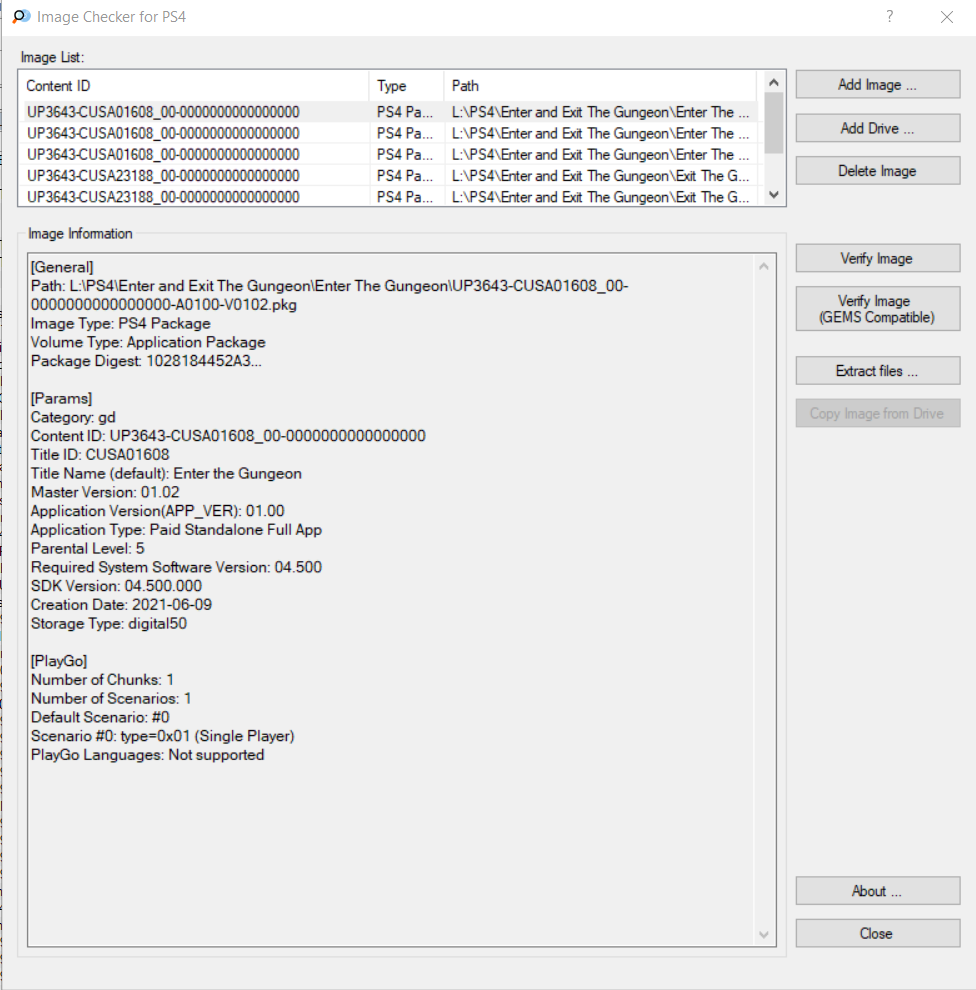Click the Parental Level: 5 line
The width and height of the screenshot is (976, 990).
pyautogui.click(x=87, y=549)
